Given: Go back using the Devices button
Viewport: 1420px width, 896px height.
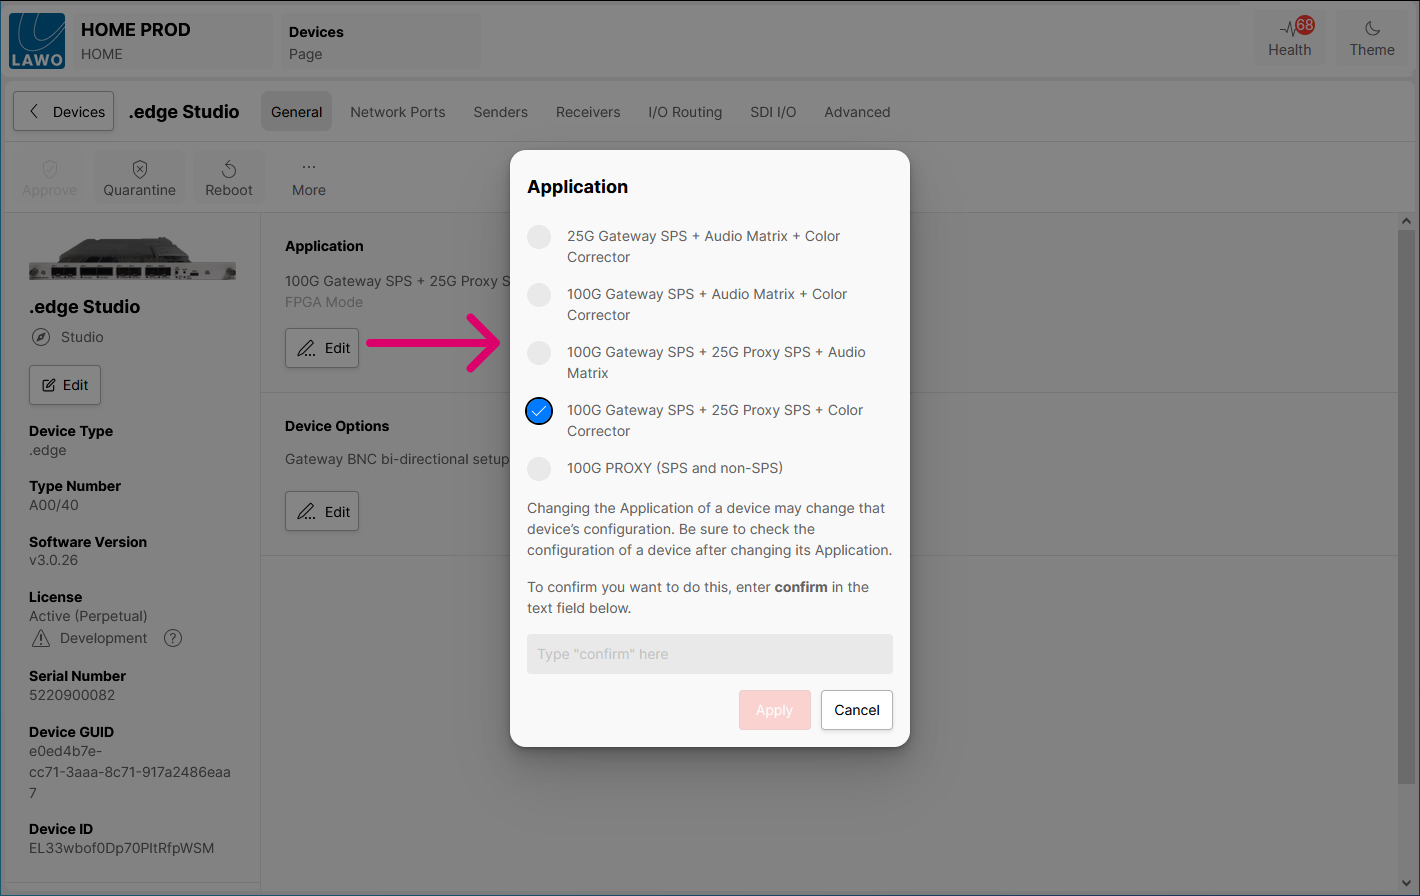Looking at the screenshot, I should point(64,112).
